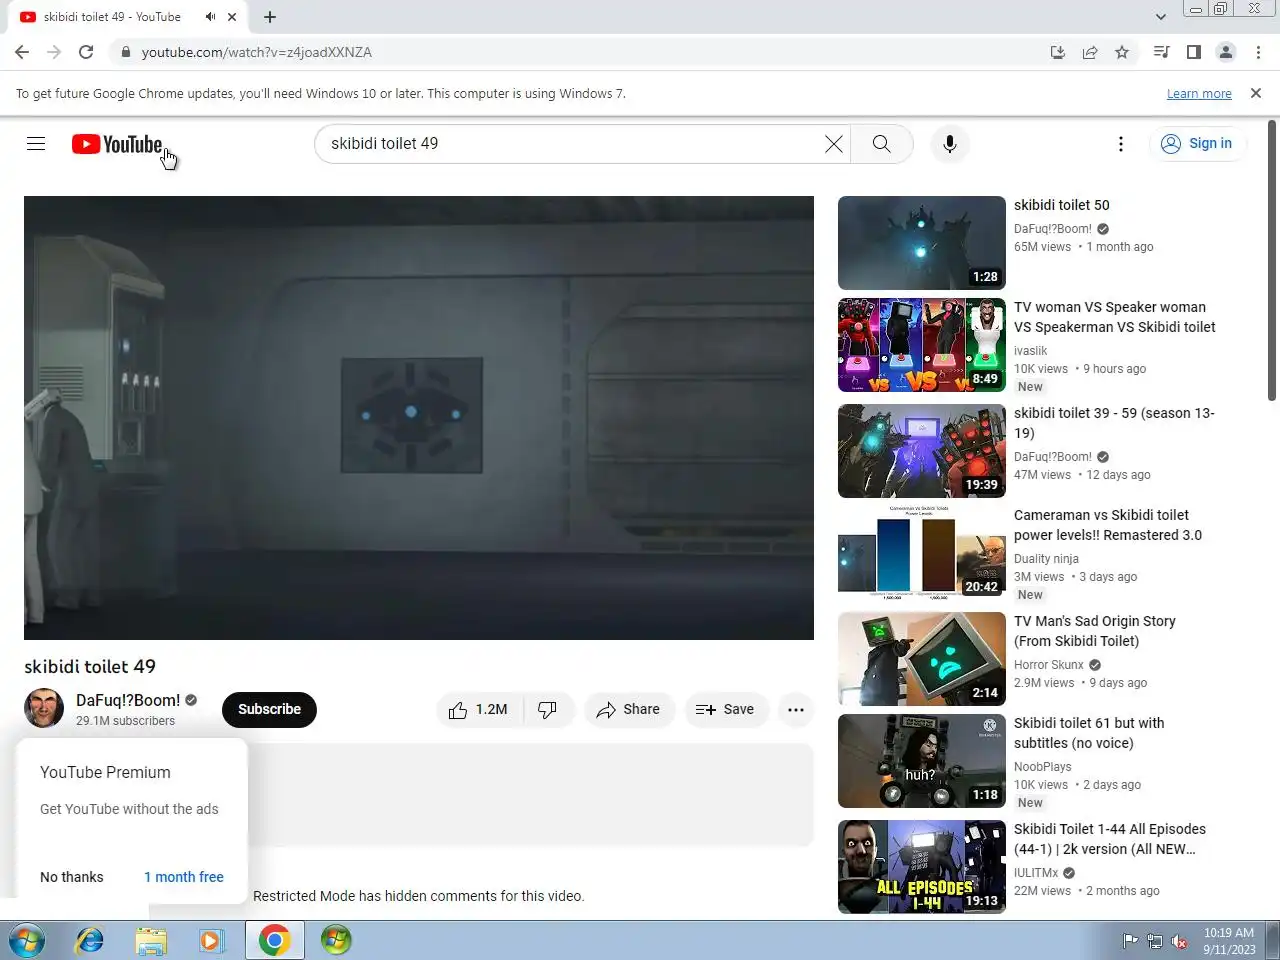Click the NoobPlays channel name

[x=1043, y=767]
